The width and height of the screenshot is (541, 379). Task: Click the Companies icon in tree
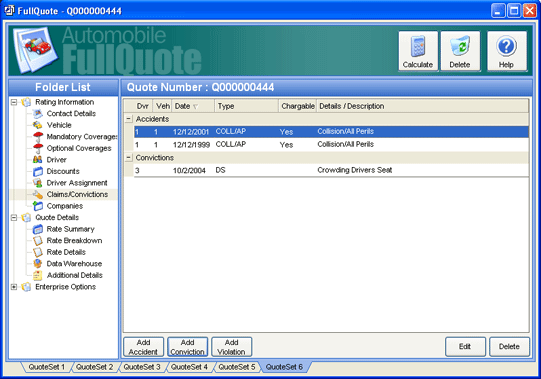click(x=38, y=206)
